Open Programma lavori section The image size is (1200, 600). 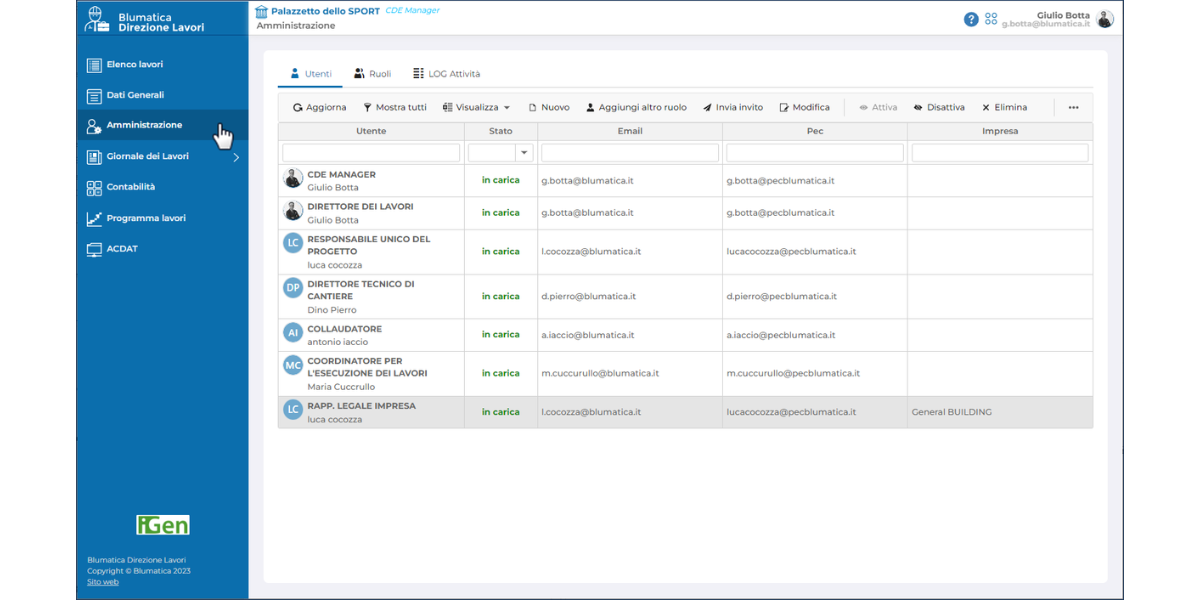[145, 218]
